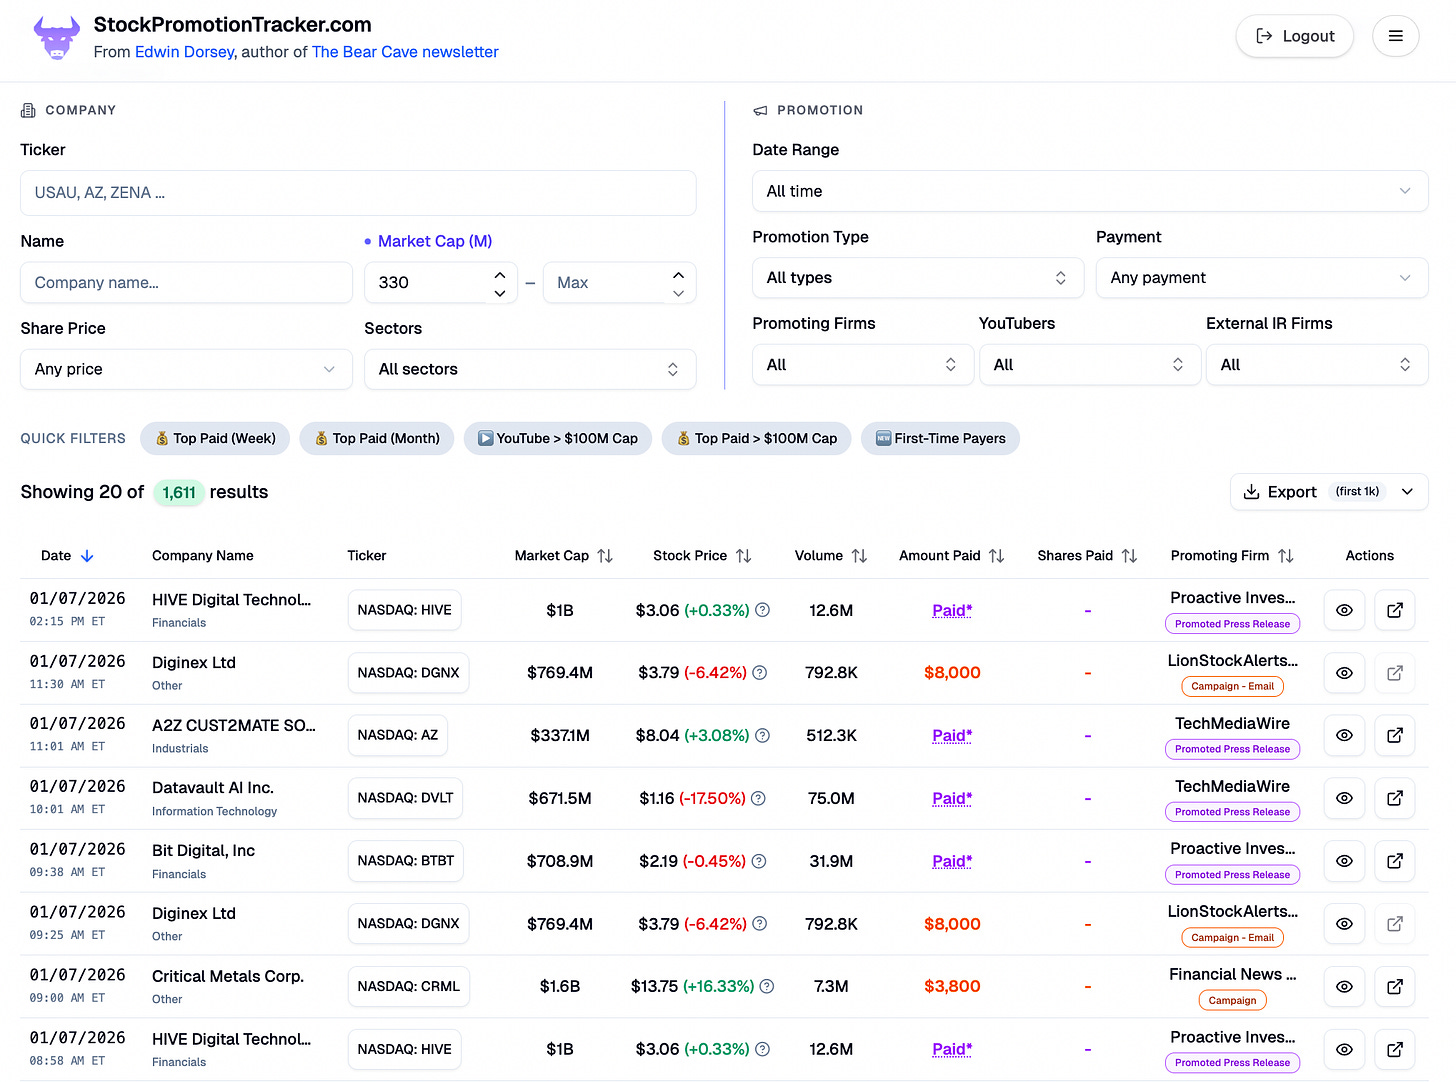Sort by Market Cap column arrows
Image resolution: width=1456 pixels, height=1082 pixels.
(605, 556)
